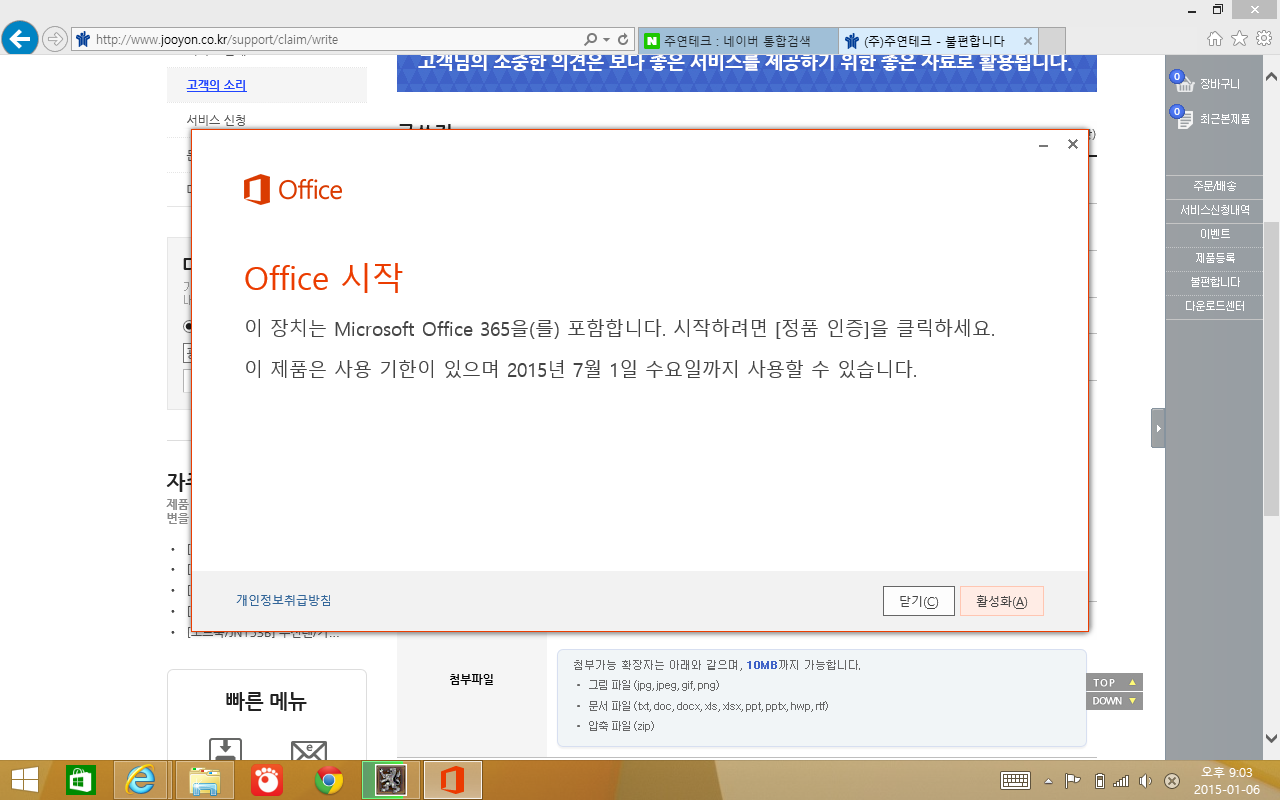Image resolution: width=1280 pixels, height=800 pixels.
Task: Select 다운로드센터 in right menu
Action: (1215, 306)
